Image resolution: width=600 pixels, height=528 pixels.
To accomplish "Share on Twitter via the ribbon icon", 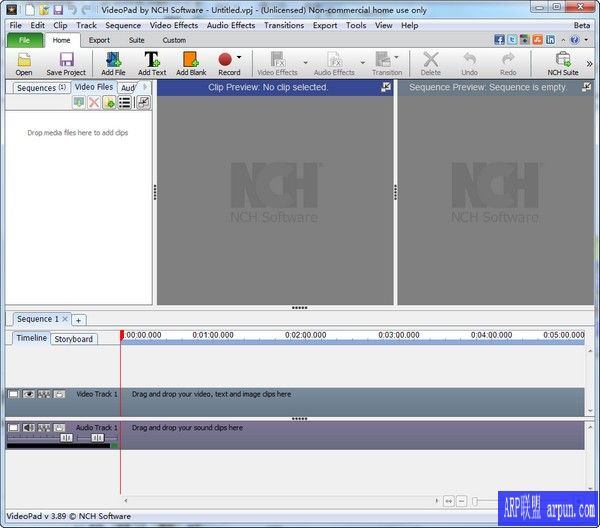I will 512,40.
